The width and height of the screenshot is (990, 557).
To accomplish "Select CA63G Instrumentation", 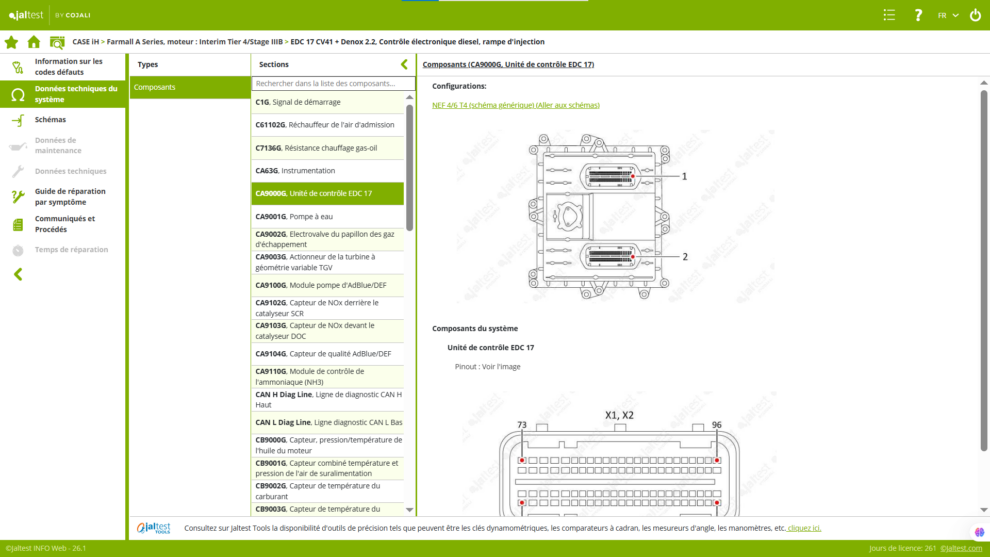I will 328,171.
